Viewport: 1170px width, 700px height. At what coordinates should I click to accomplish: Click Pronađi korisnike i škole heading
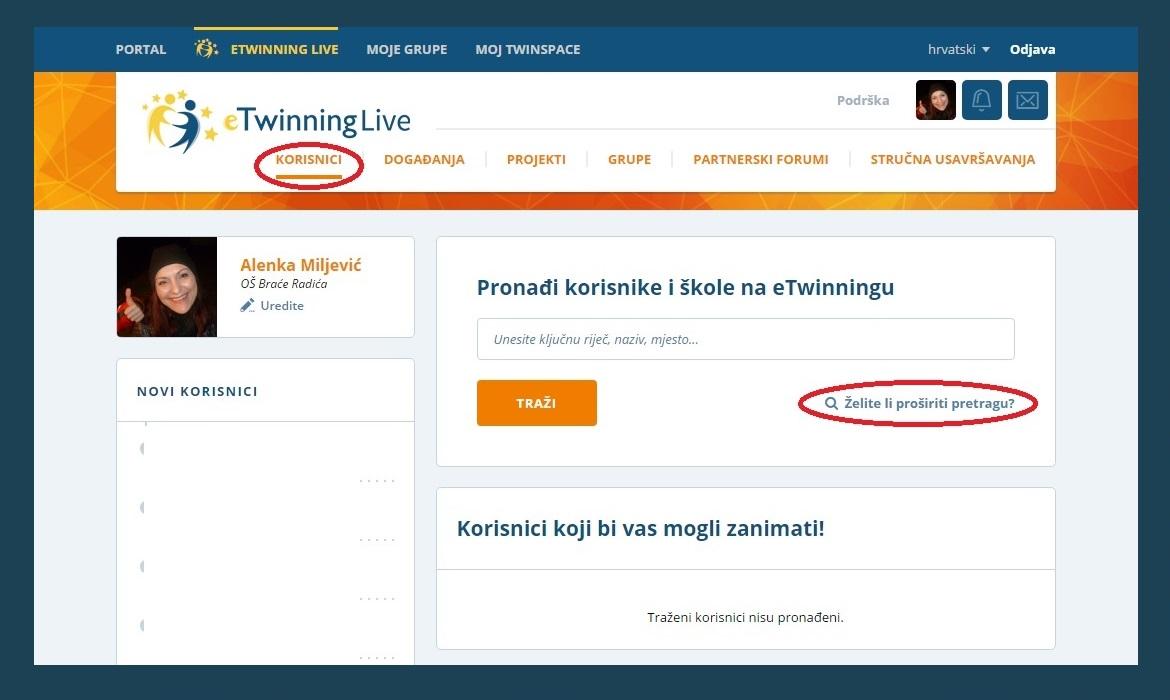pyautogui.click(x=685, y=287)
